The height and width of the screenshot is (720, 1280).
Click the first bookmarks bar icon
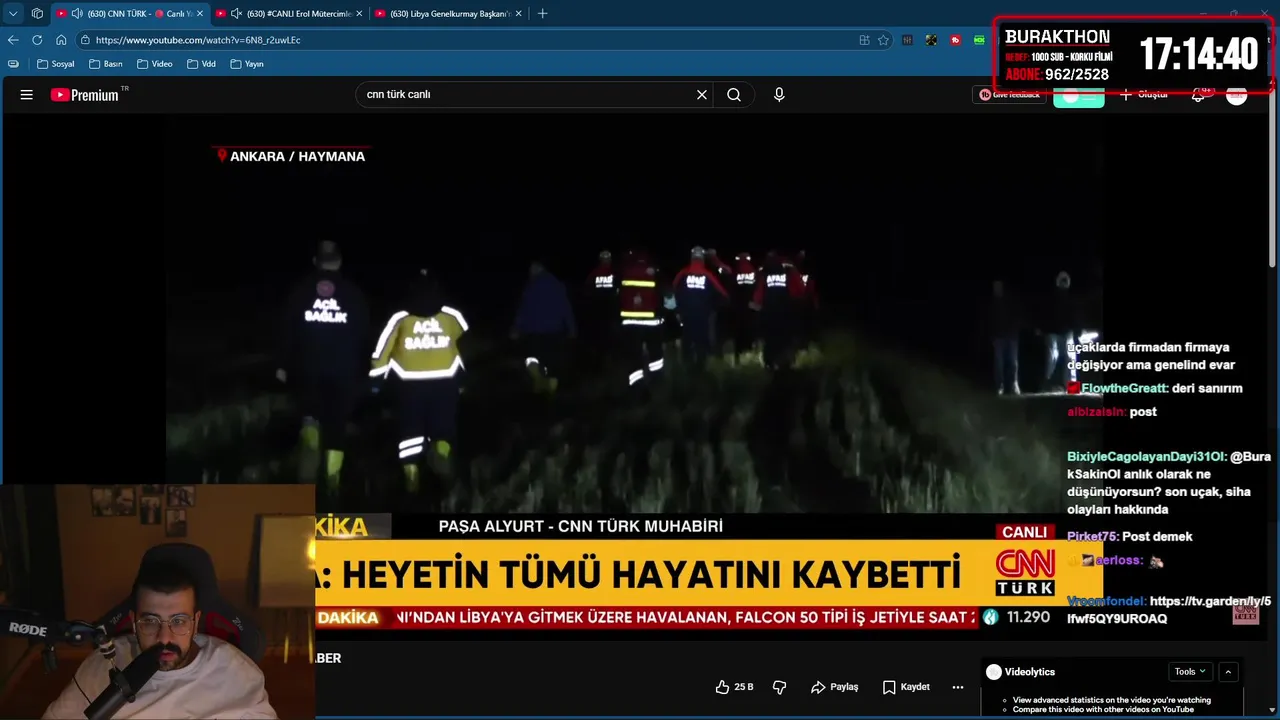tap(13, 64)
